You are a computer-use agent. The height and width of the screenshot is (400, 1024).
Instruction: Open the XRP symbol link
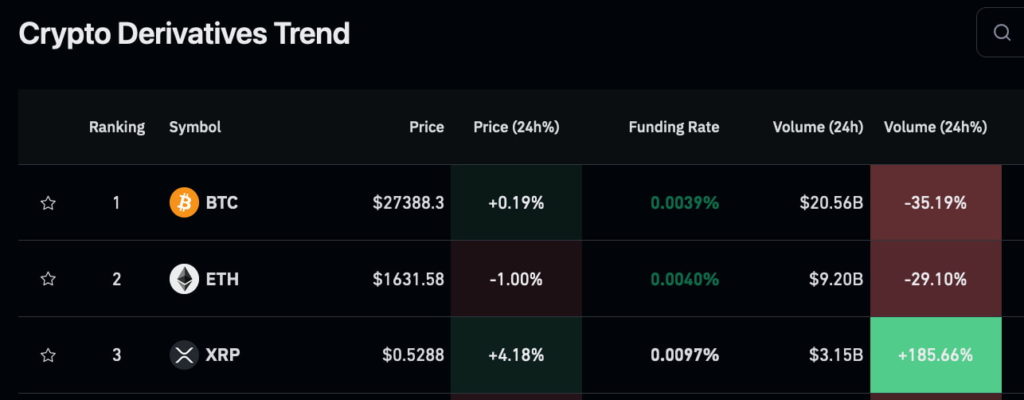click(223, 356)
